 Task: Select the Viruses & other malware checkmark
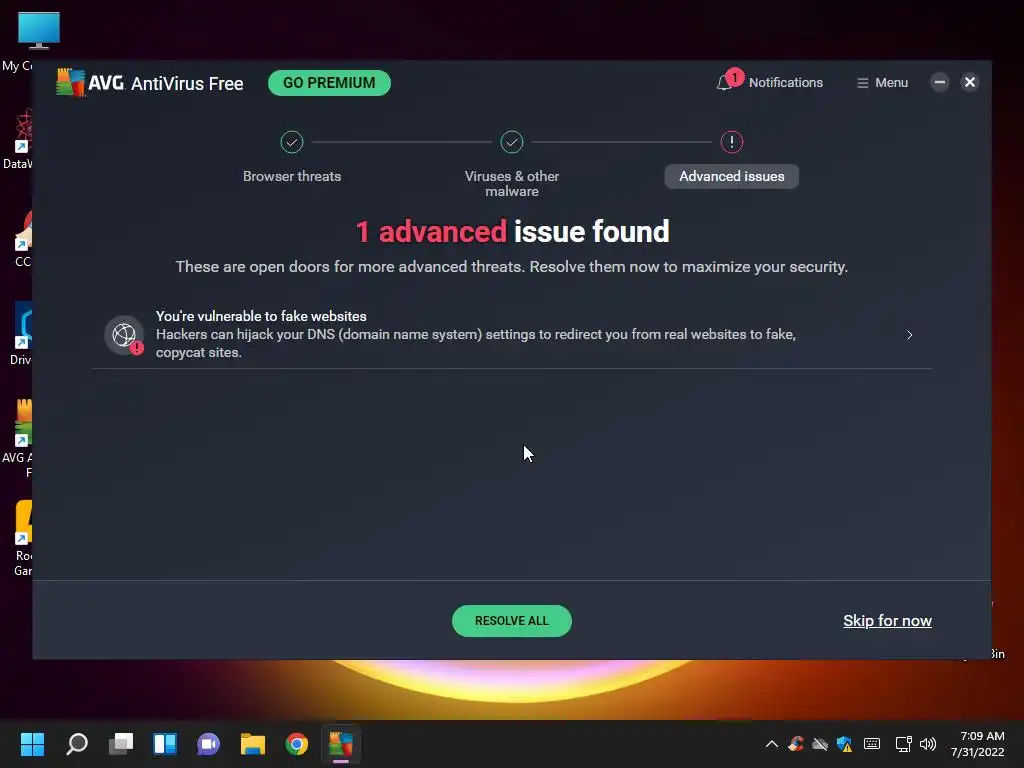[512, 142]
